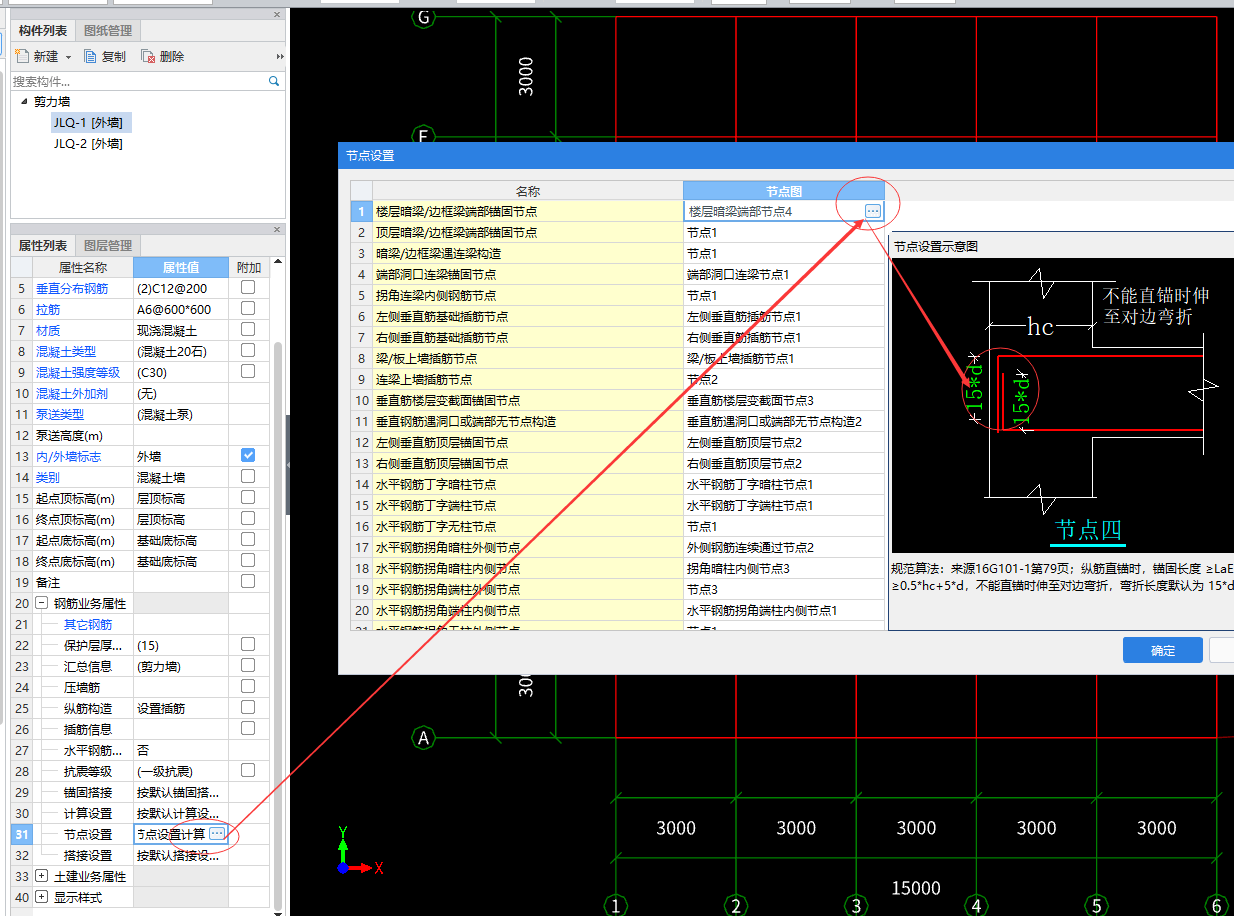Click cell 左侧垂直筋顶层节点2
The image size is (1234, 916).
784,442
